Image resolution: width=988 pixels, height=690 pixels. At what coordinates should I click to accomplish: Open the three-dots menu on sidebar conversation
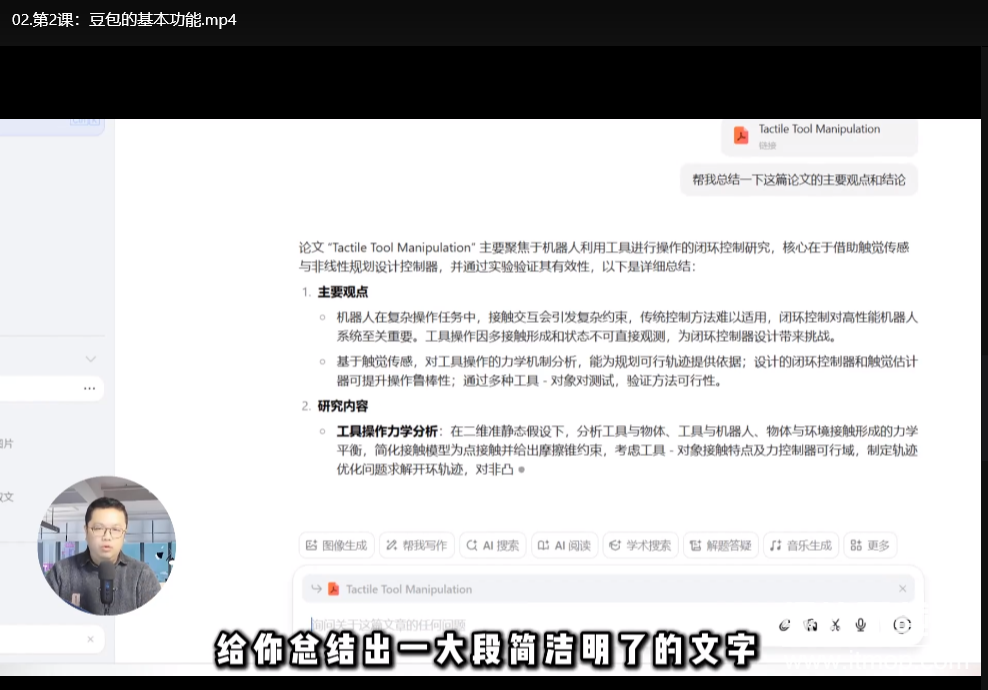(90, 388)
